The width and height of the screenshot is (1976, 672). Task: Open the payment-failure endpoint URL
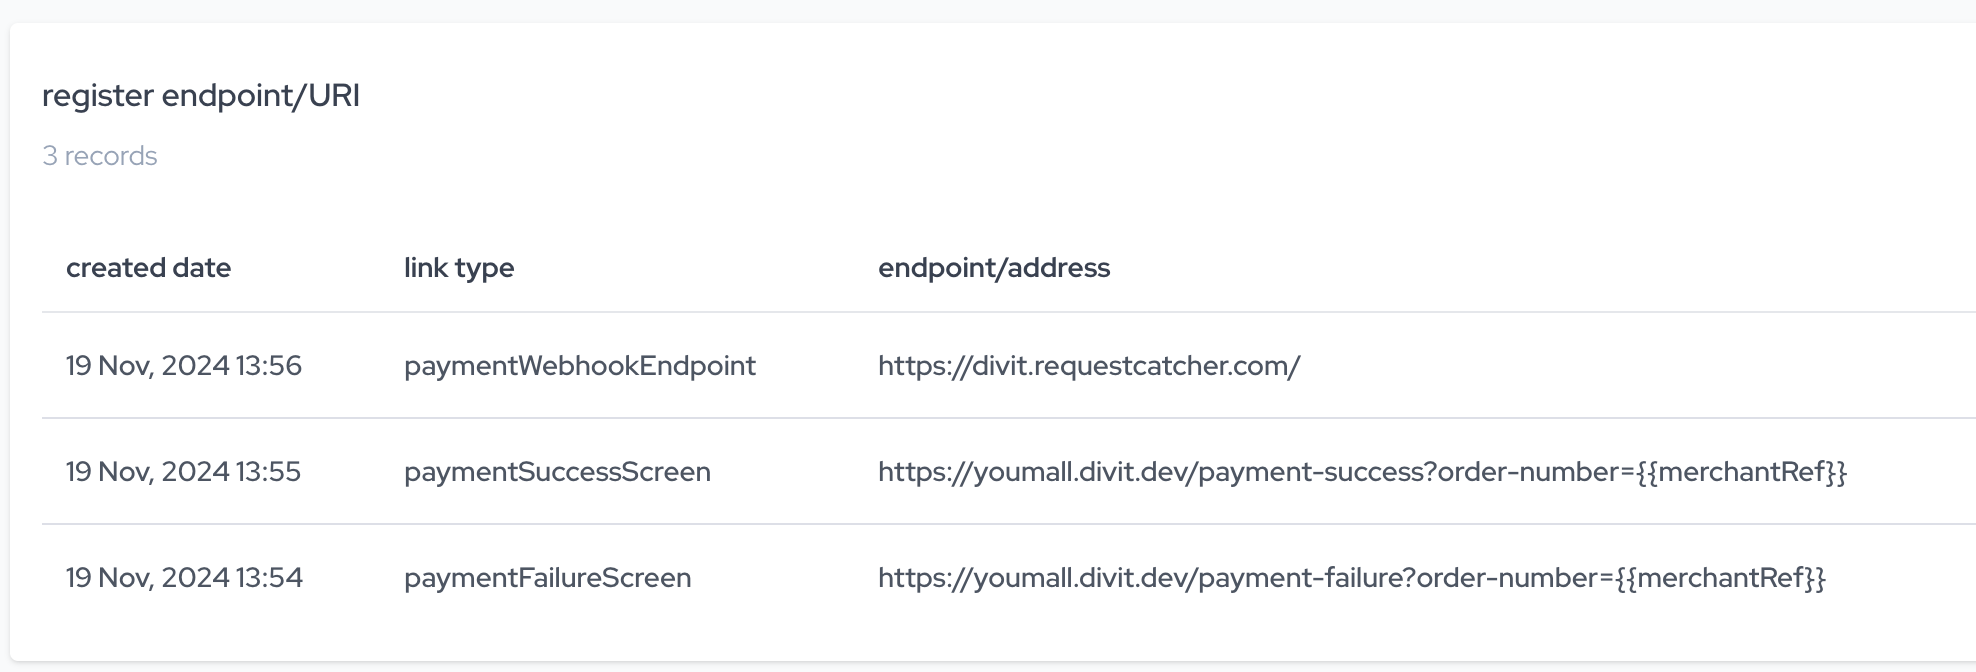(x=1352, y=578)
